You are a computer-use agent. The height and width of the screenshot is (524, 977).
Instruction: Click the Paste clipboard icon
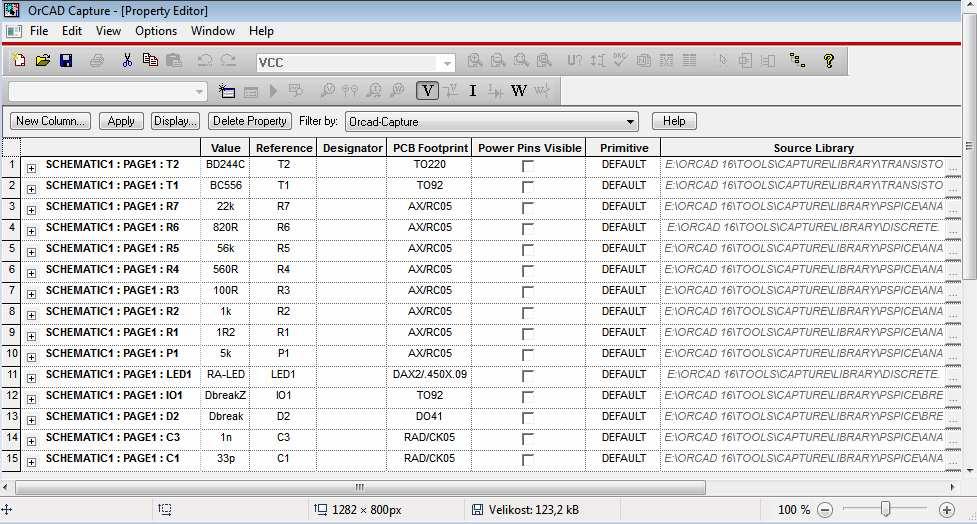(x=174, y=60)
